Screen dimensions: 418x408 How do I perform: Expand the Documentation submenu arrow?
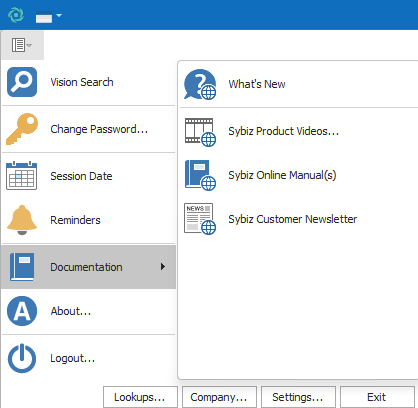tap(163, 267)
